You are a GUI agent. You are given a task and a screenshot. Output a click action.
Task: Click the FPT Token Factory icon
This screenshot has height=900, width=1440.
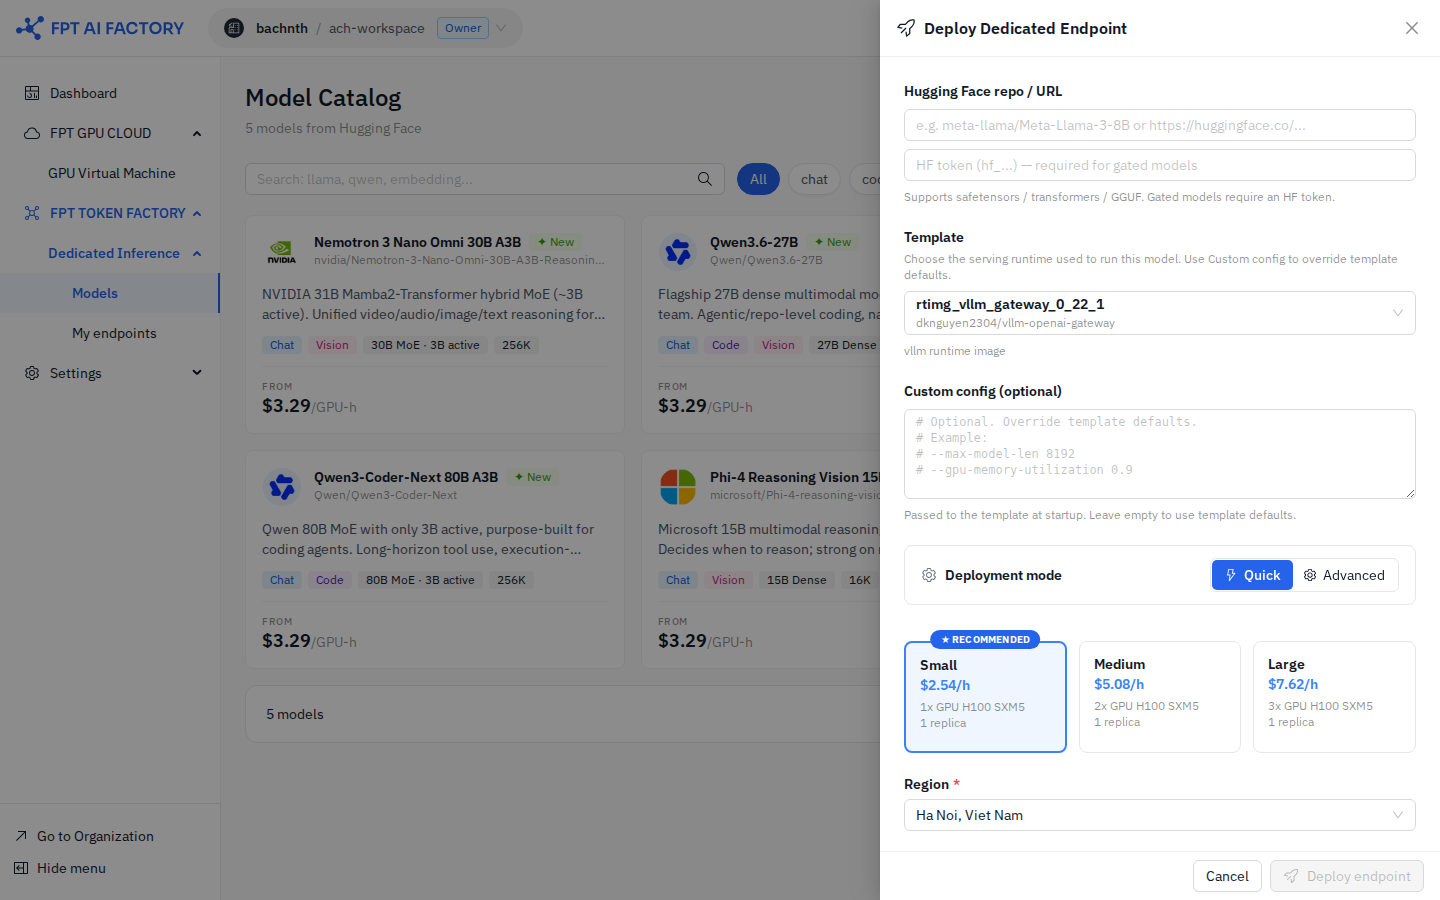[x=32, y=213]
